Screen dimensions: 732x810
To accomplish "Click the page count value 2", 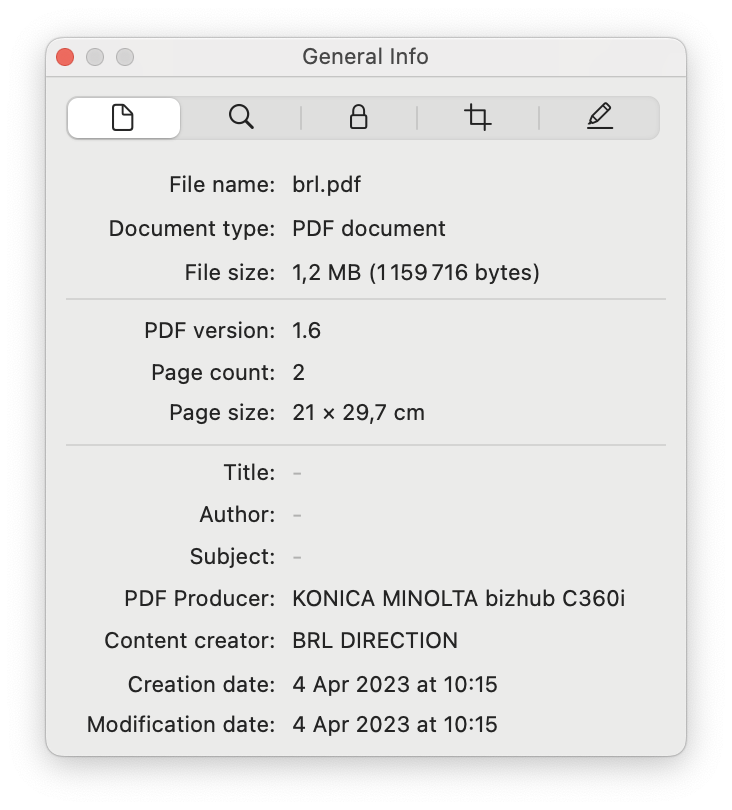I will (299, 372).
